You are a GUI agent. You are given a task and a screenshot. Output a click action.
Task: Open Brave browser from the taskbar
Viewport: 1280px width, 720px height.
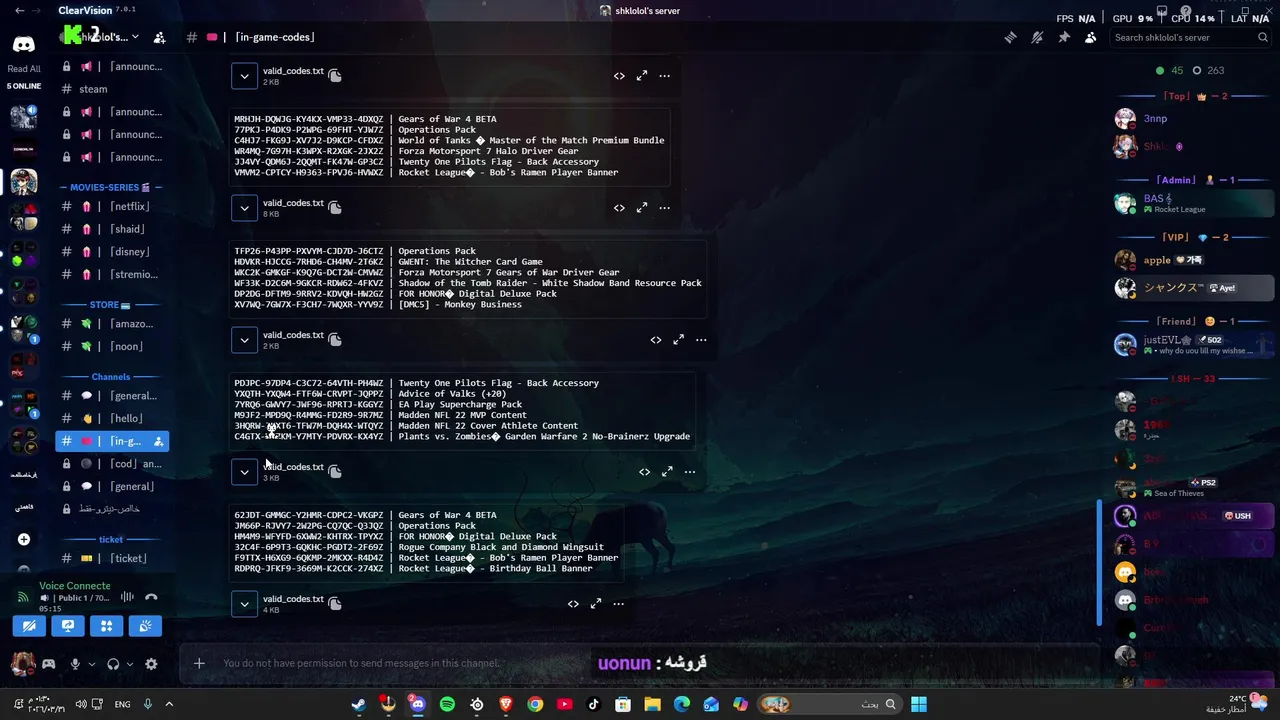[x=506, y=704]
